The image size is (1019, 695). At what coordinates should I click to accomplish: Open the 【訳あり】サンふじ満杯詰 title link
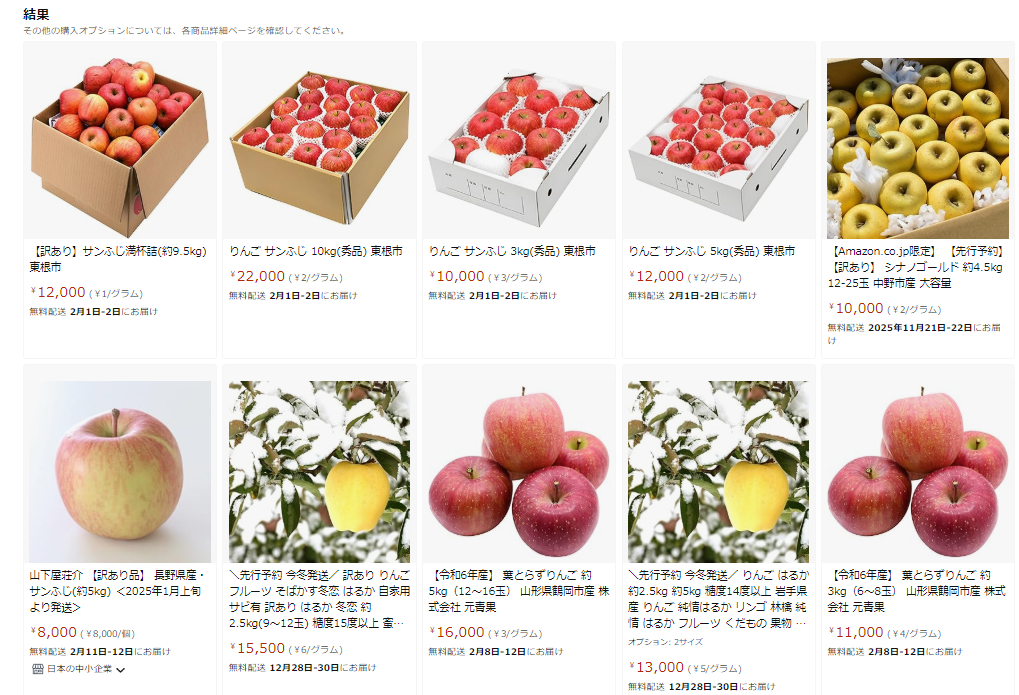pos(118,259)
